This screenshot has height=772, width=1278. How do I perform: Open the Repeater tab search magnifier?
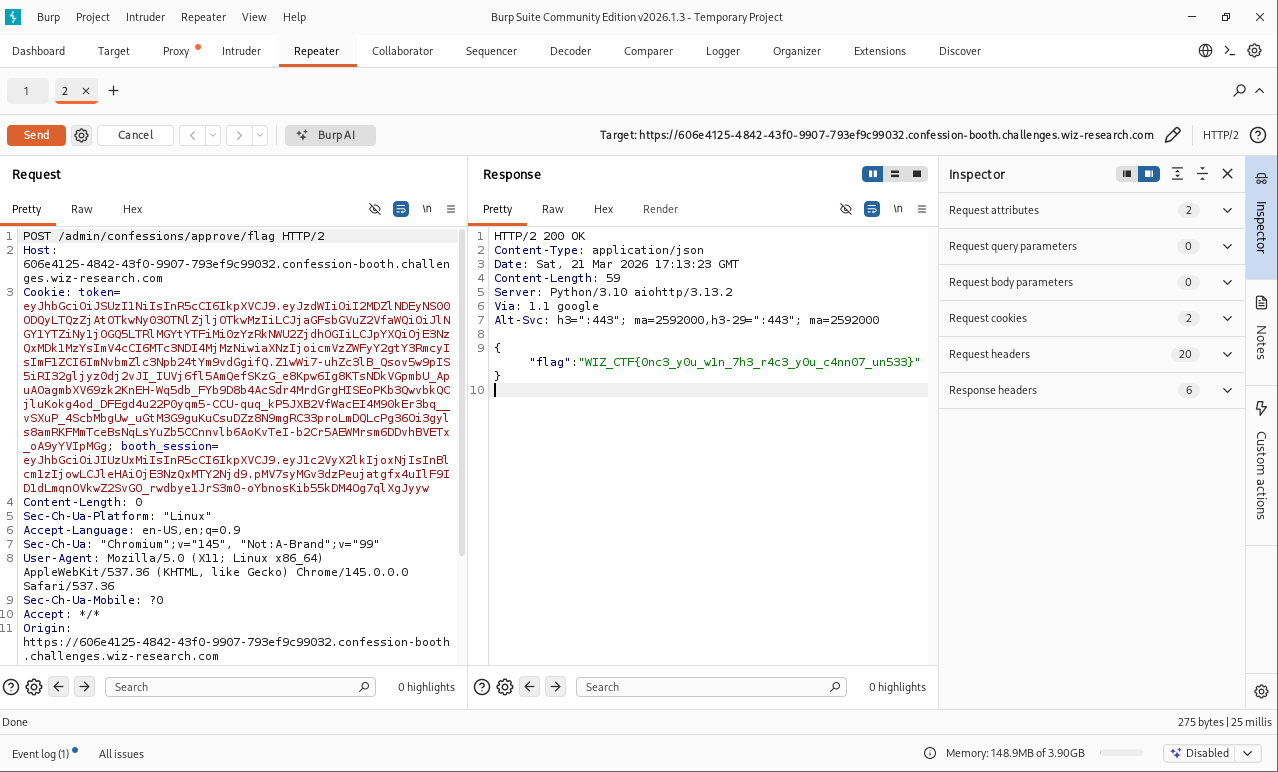click(x=1240, y=91)
